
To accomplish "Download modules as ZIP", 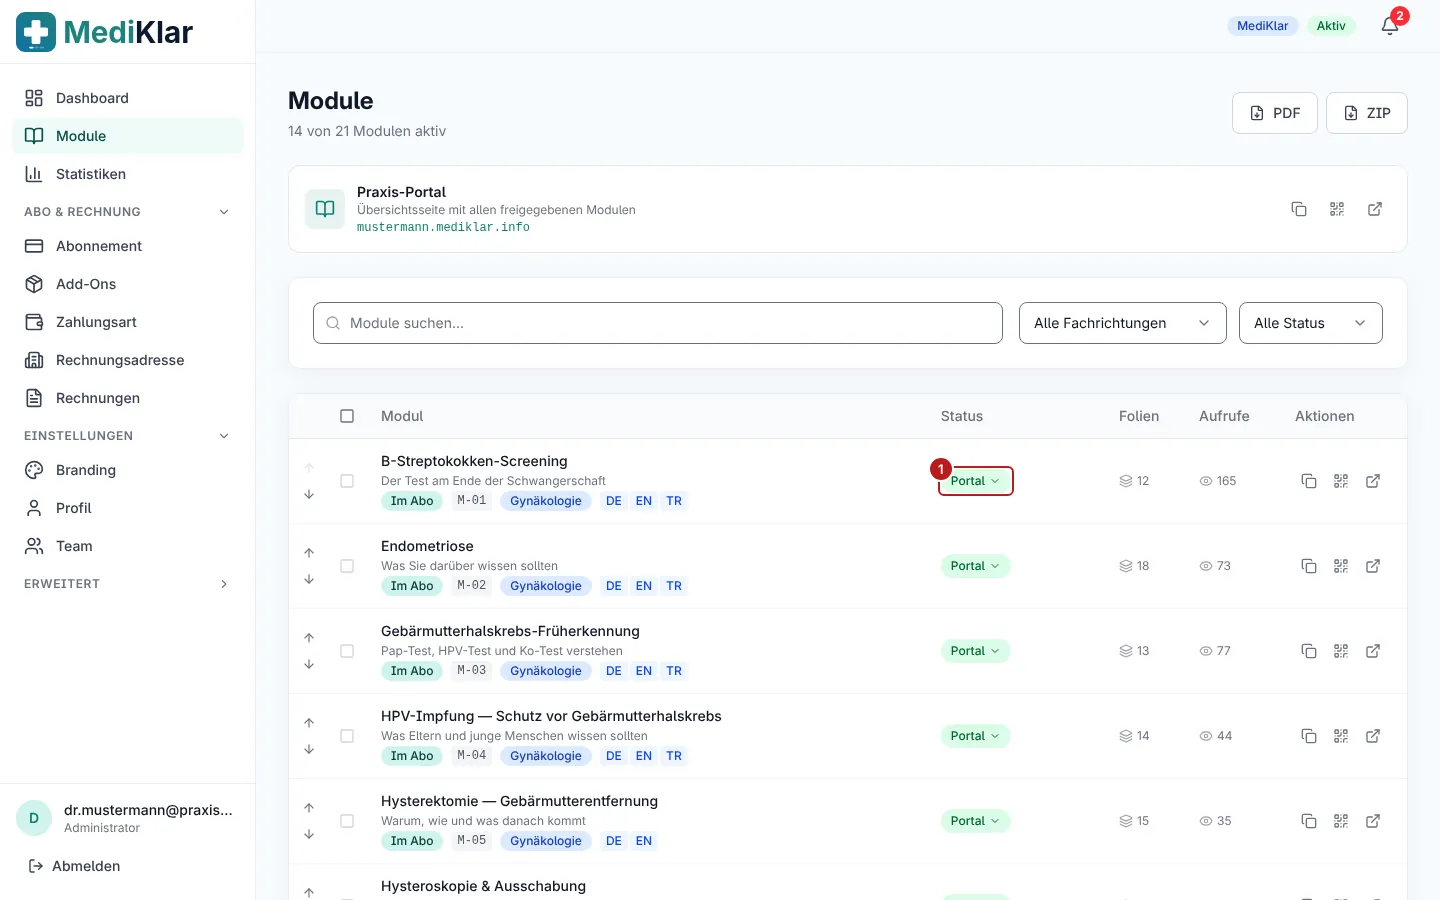I will click(1367, 113).
